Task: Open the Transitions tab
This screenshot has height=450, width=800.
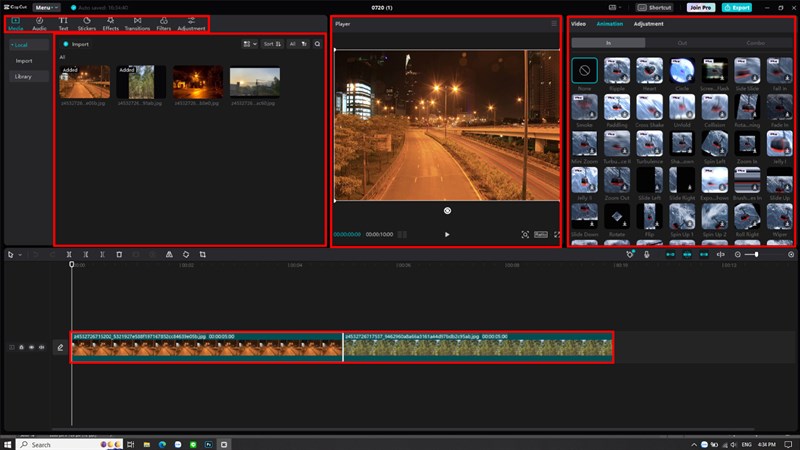Action: 137,23
